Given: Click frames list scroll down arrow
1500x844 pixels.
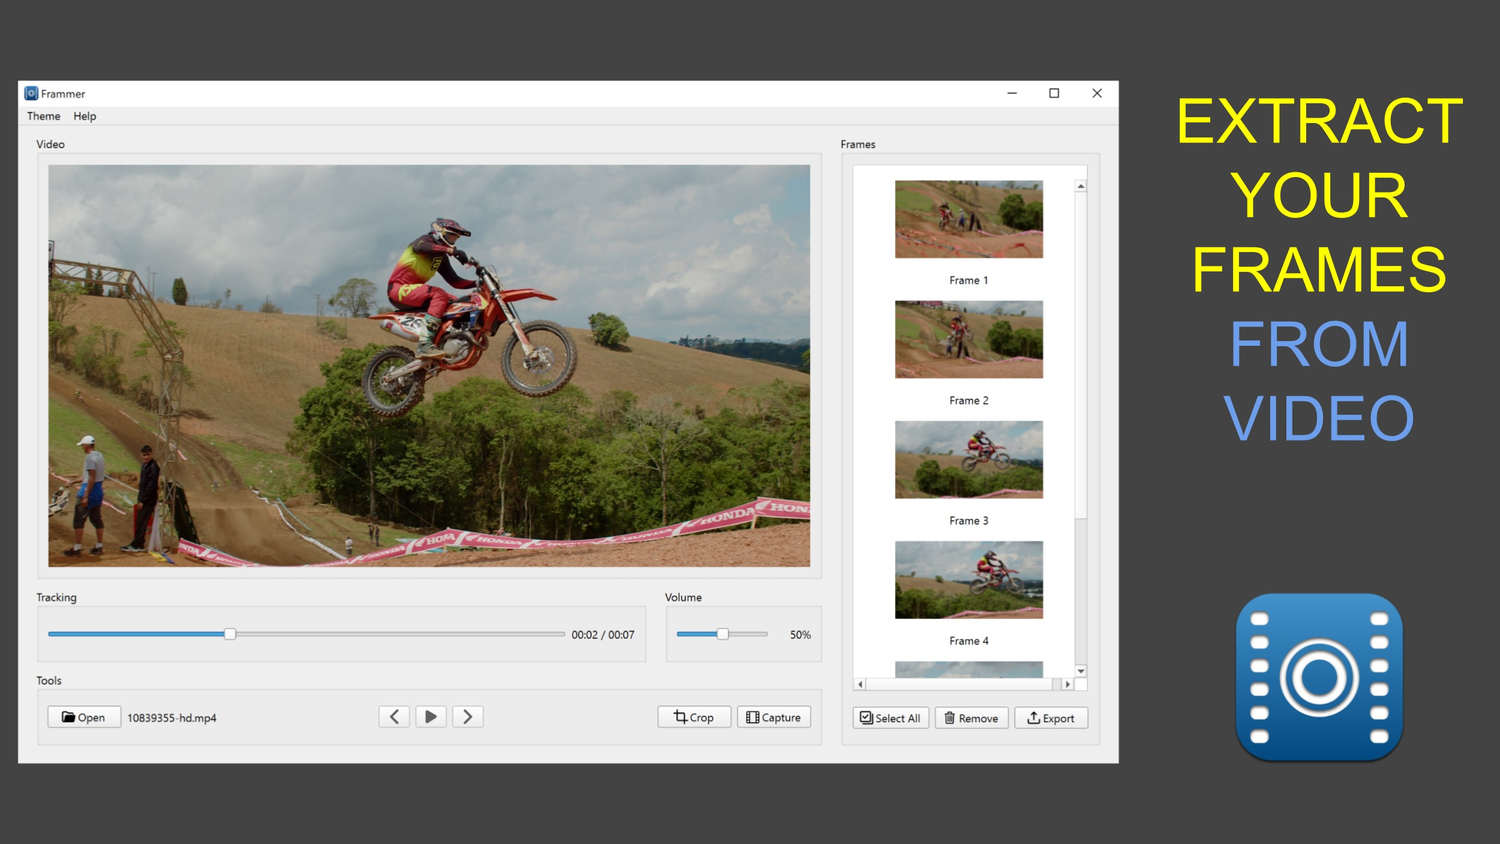Looking at the screenshot, I should [1081, 671].
